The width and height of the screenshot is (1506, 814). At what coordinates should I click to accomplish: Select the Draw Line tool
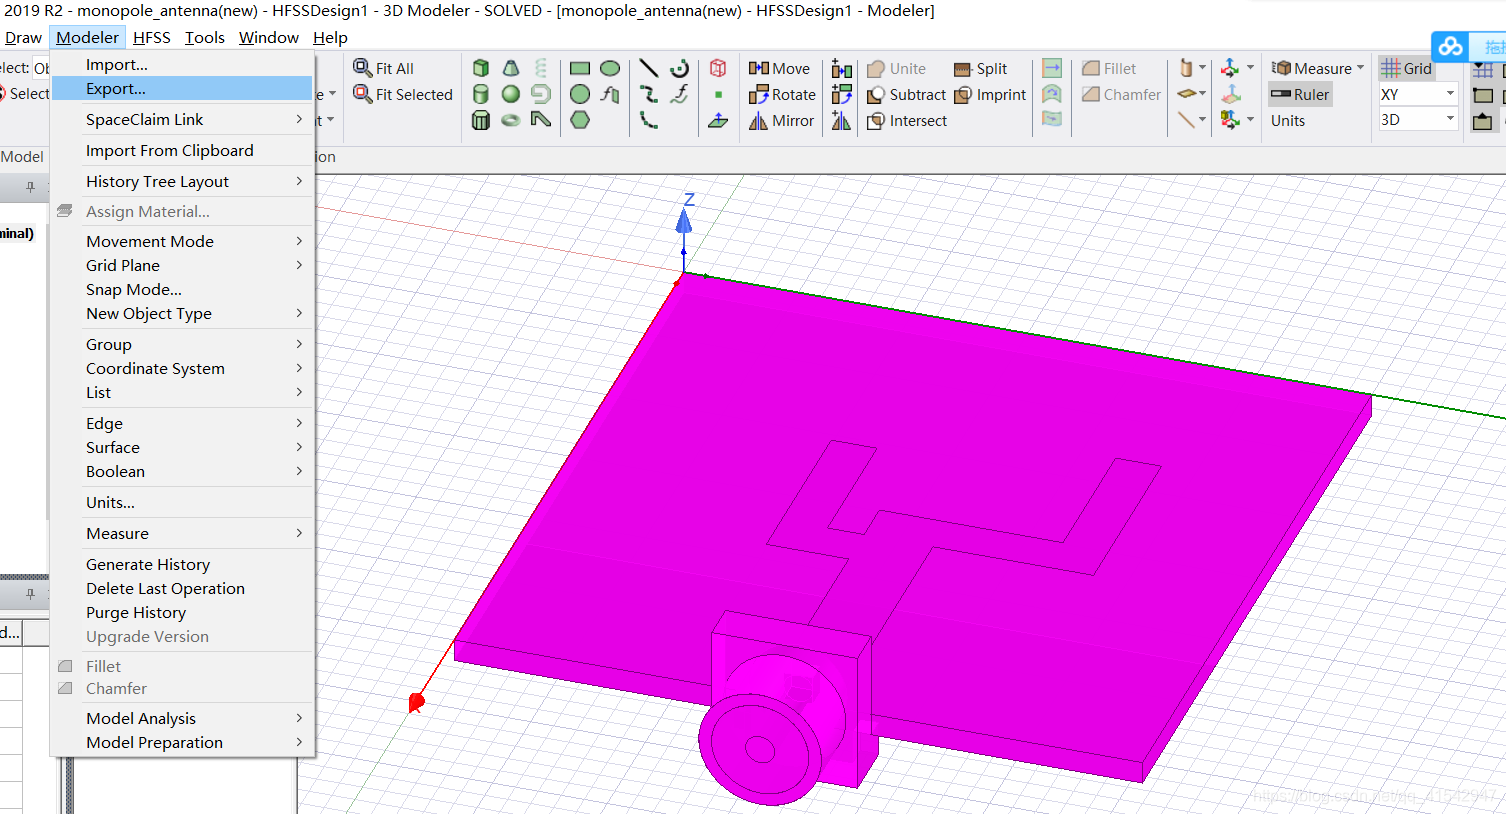pos(649,68)
